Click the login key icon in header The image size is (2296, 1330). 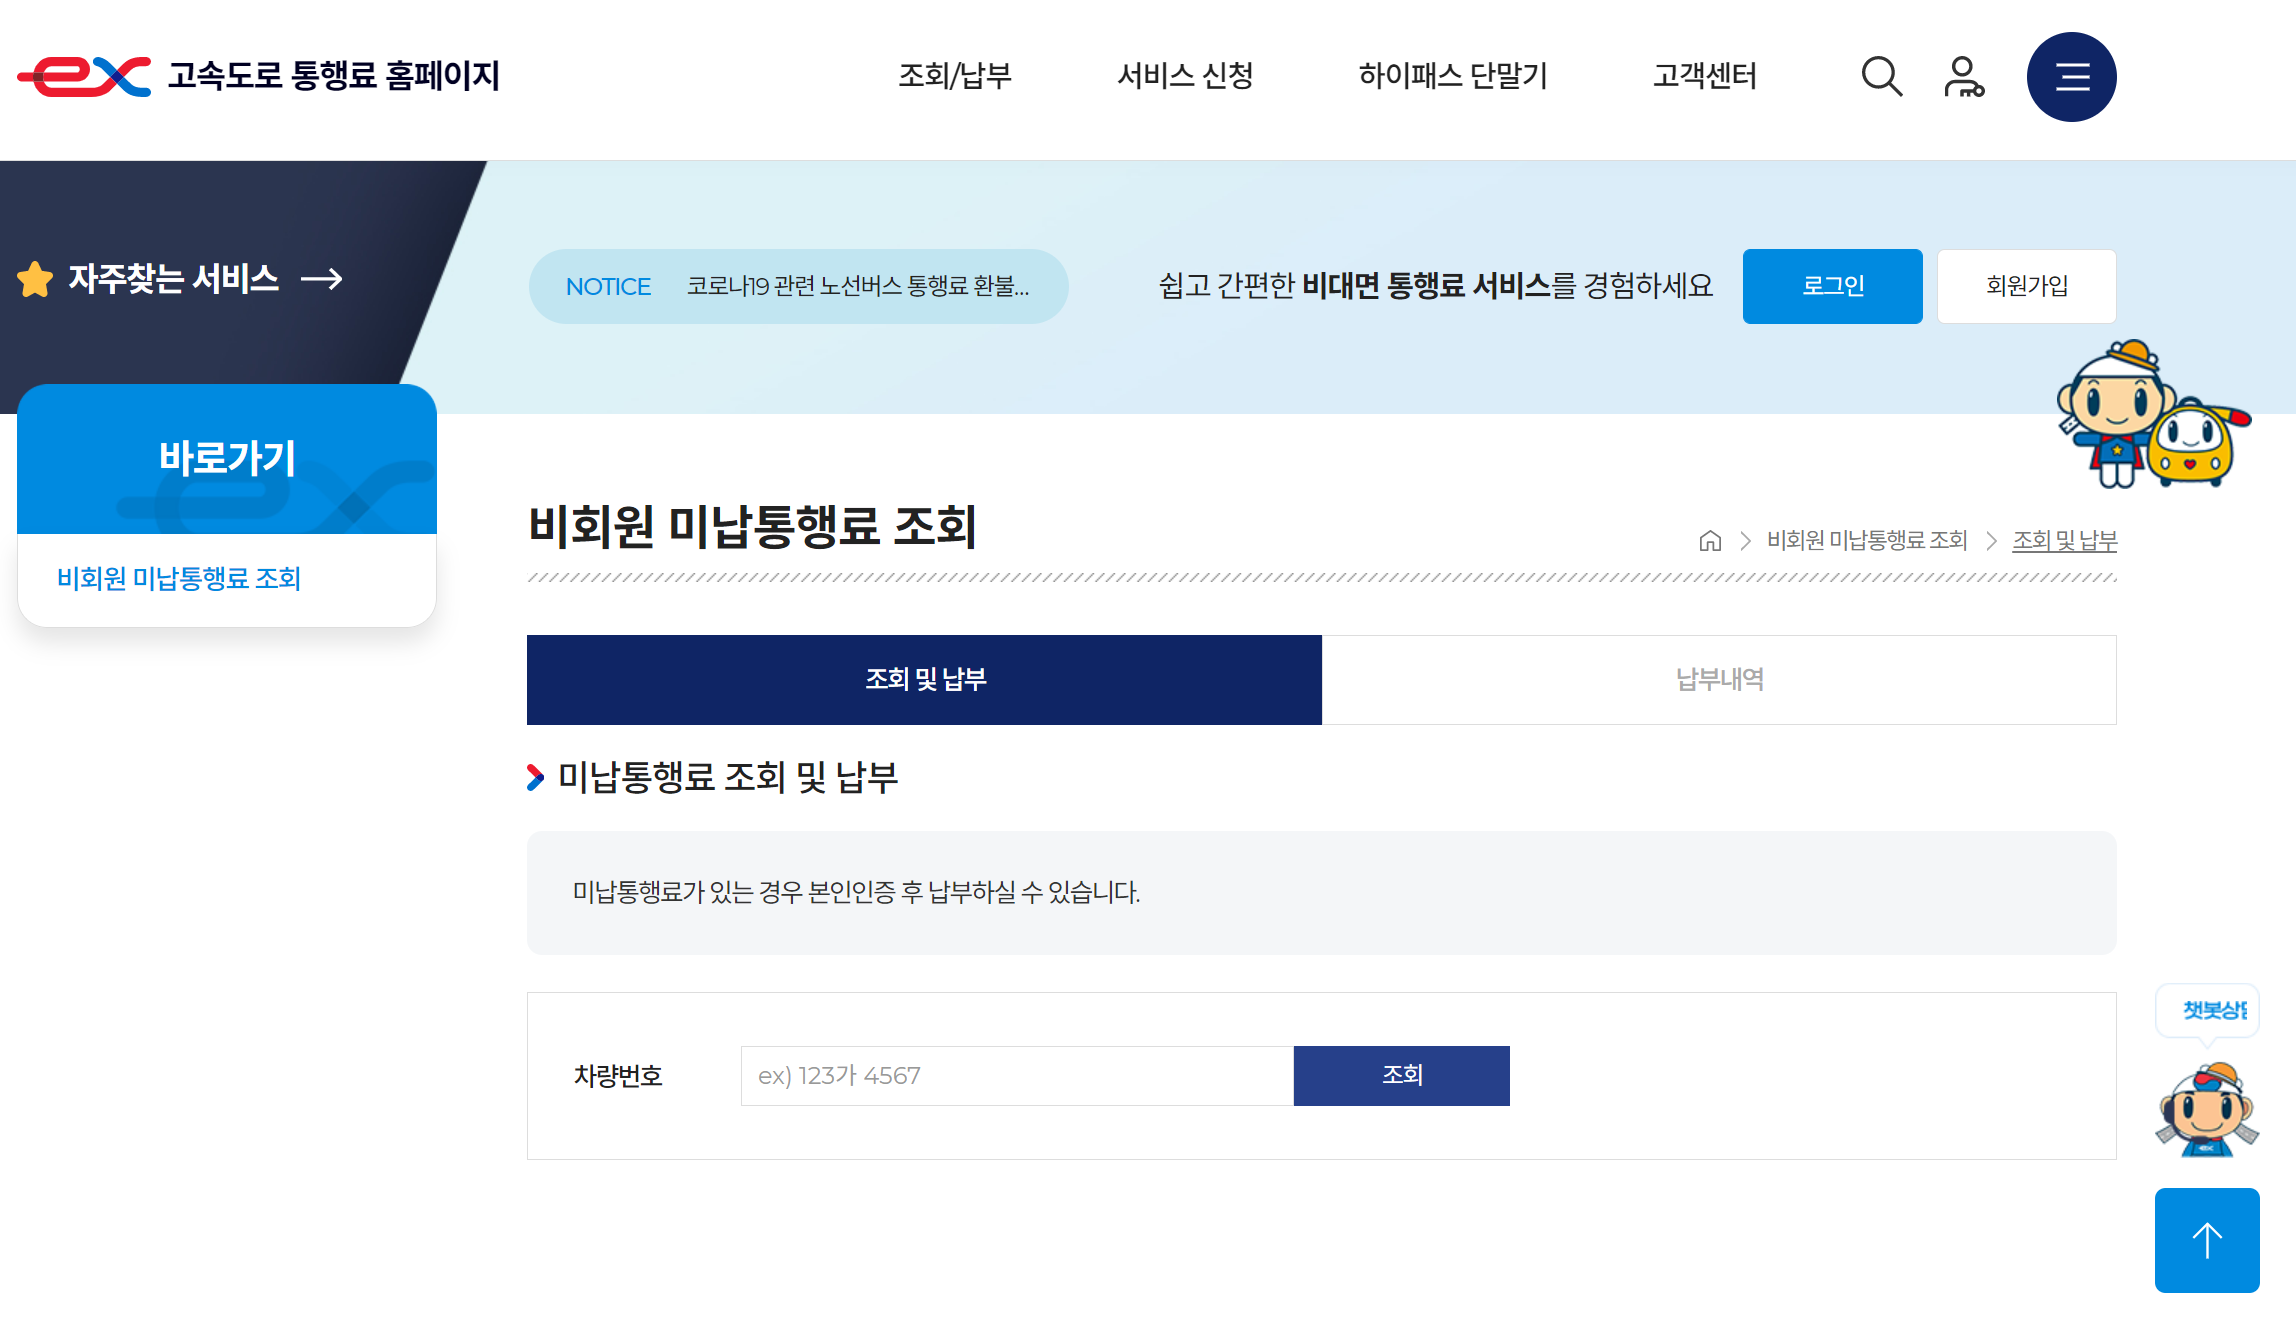click(x=1962, y=76)
